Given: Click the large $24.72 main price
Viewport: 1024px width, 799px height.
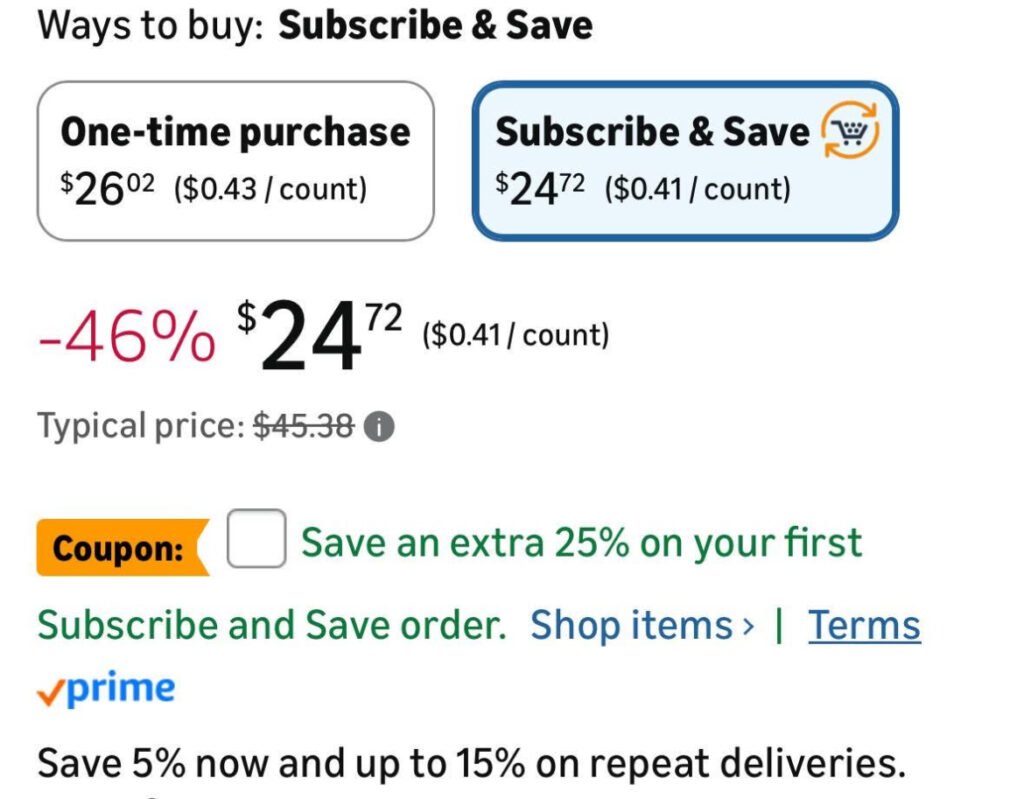Looking at the screenshot, I should 320,336.
